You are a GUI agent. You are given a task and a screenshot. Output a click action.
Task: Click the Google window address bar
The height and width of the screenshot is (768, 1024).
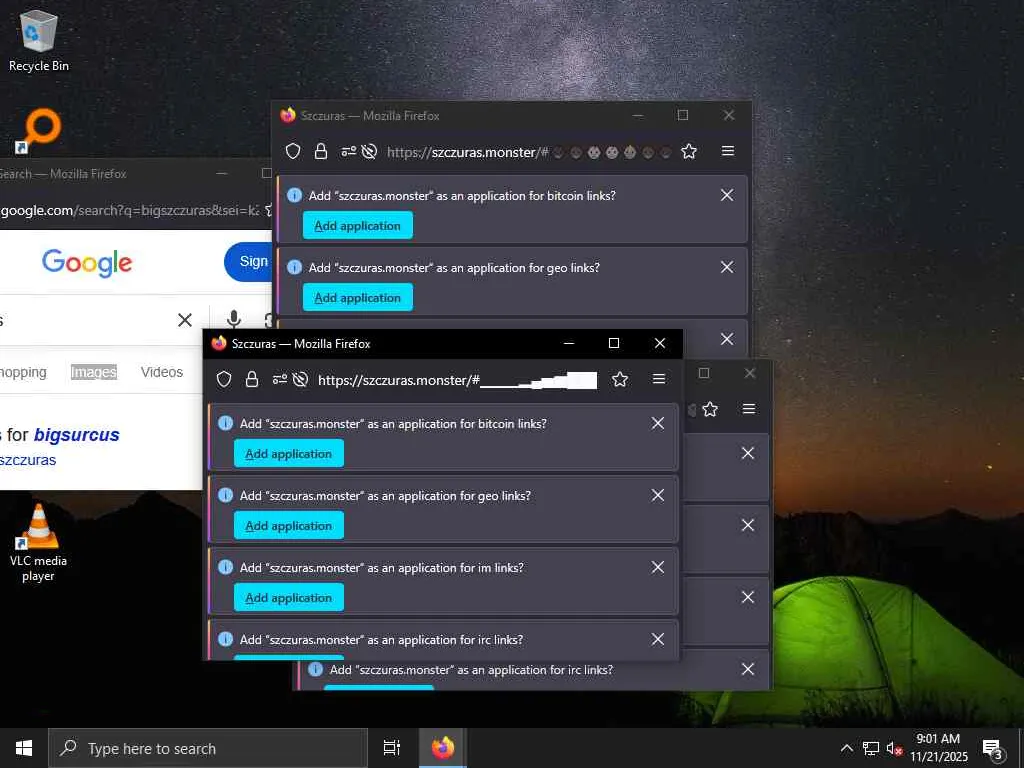(129, 210)
